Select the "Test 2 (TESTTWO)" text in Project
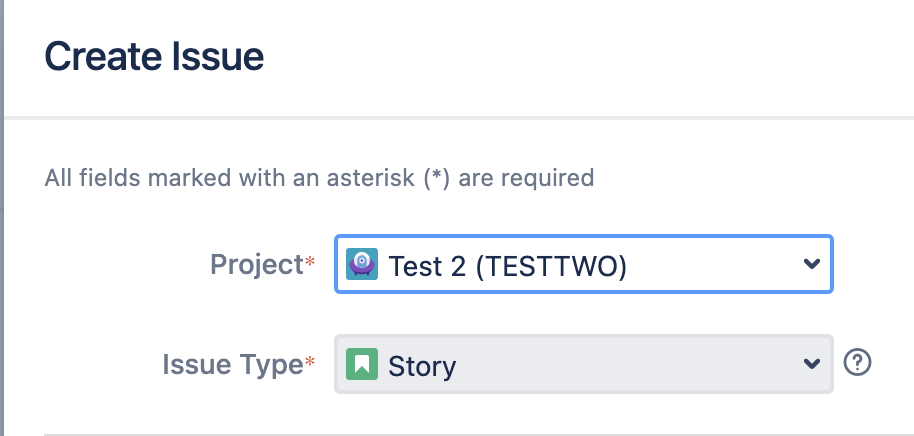 click(507, 266)
